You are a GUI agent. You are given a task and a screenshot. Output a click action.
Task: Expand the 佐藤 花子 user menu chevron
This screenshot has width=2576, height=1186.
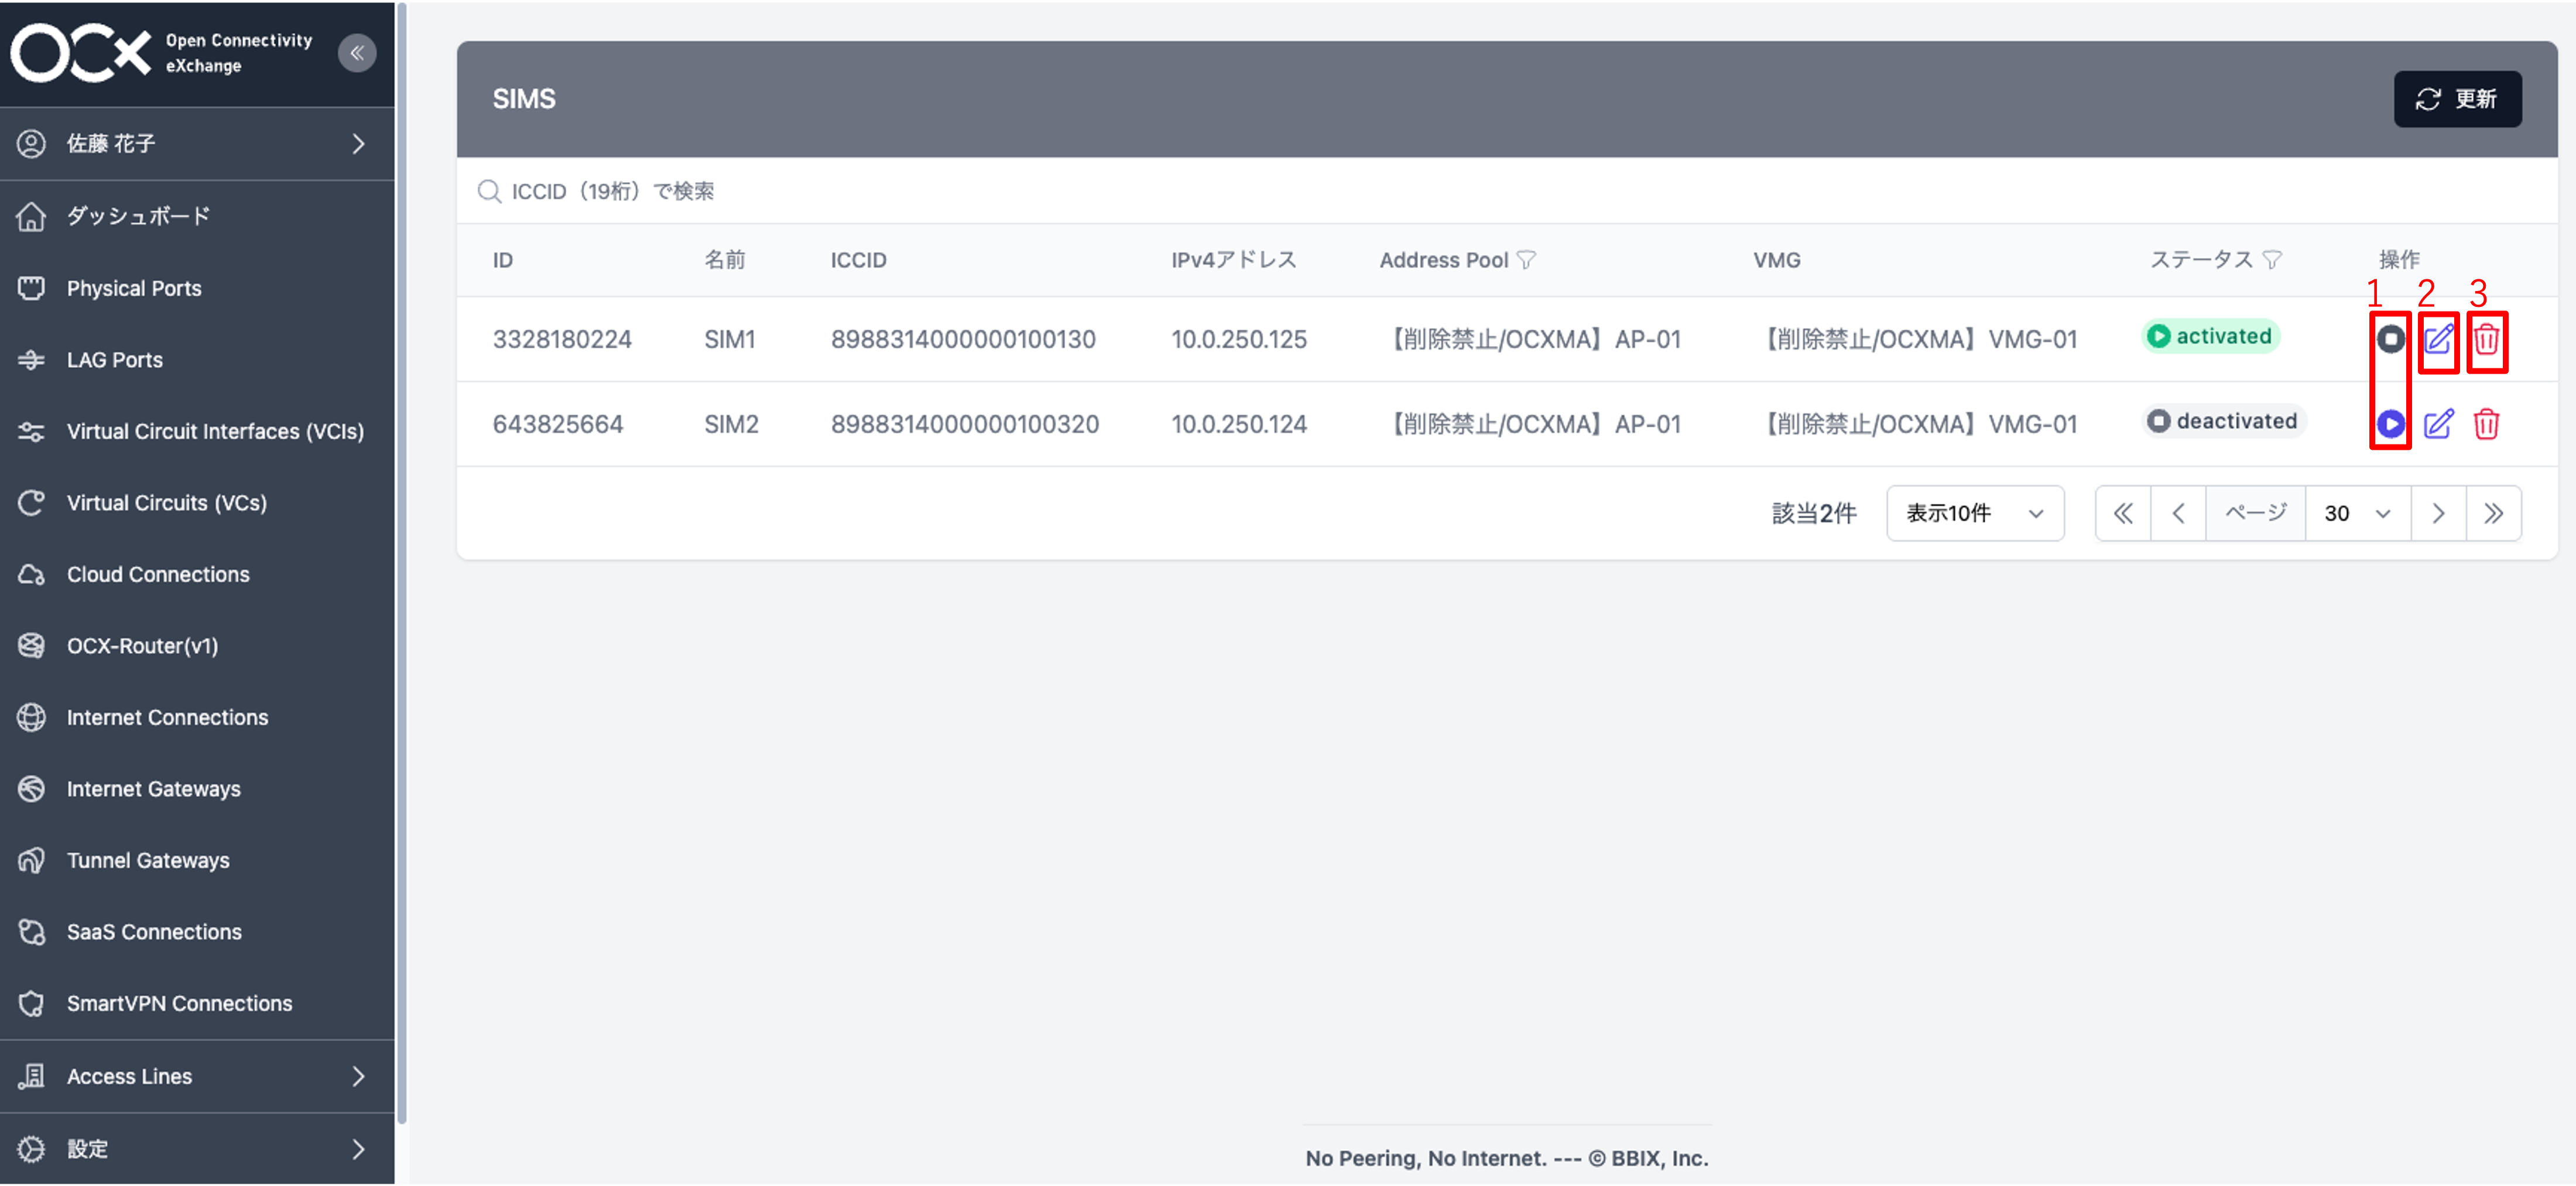(x=359, y=144)
